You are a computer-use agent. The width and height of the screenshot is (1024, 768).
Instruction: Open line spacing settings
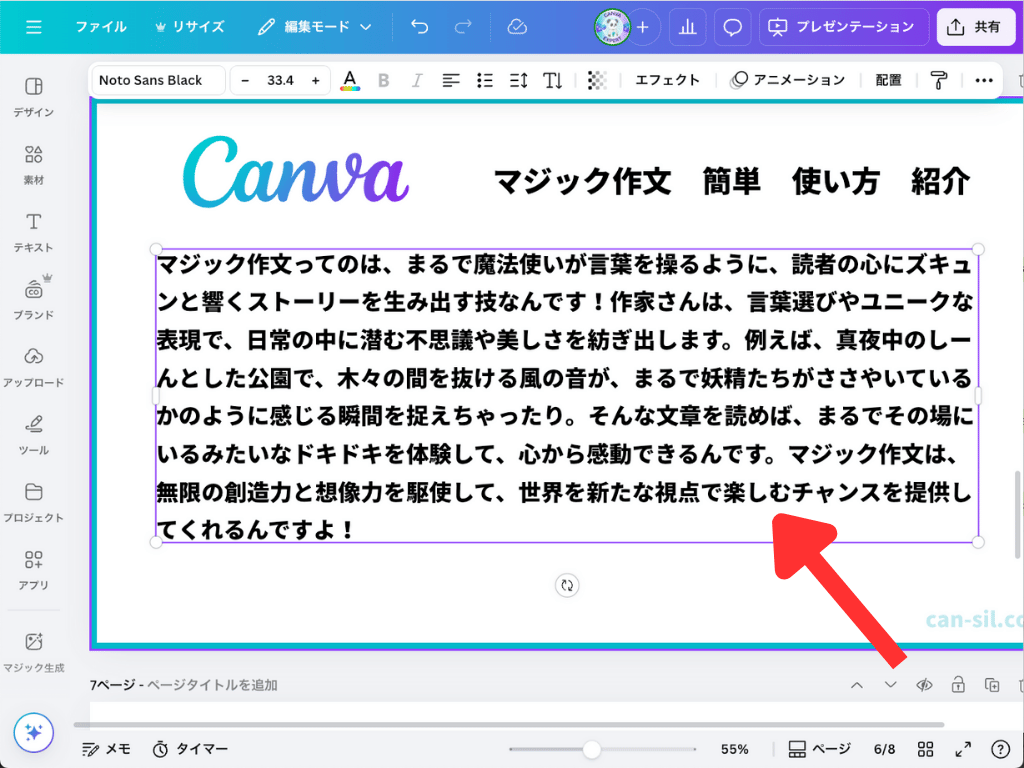(519, 80)
